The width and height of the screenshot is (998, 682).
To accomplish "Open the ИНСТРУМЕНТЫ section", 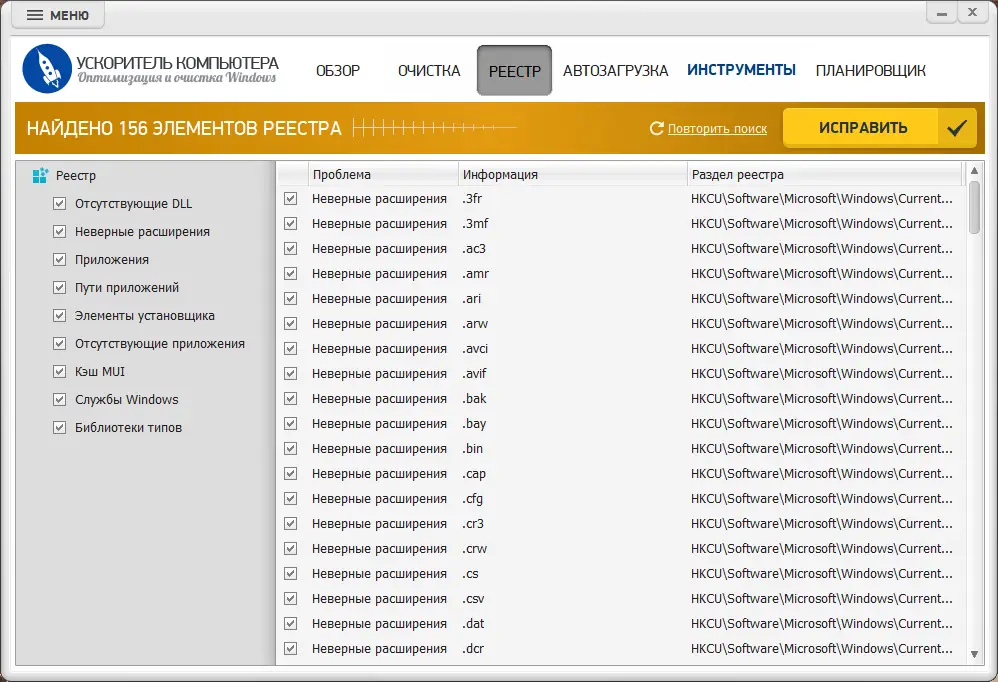I will [x=741, y=71].
